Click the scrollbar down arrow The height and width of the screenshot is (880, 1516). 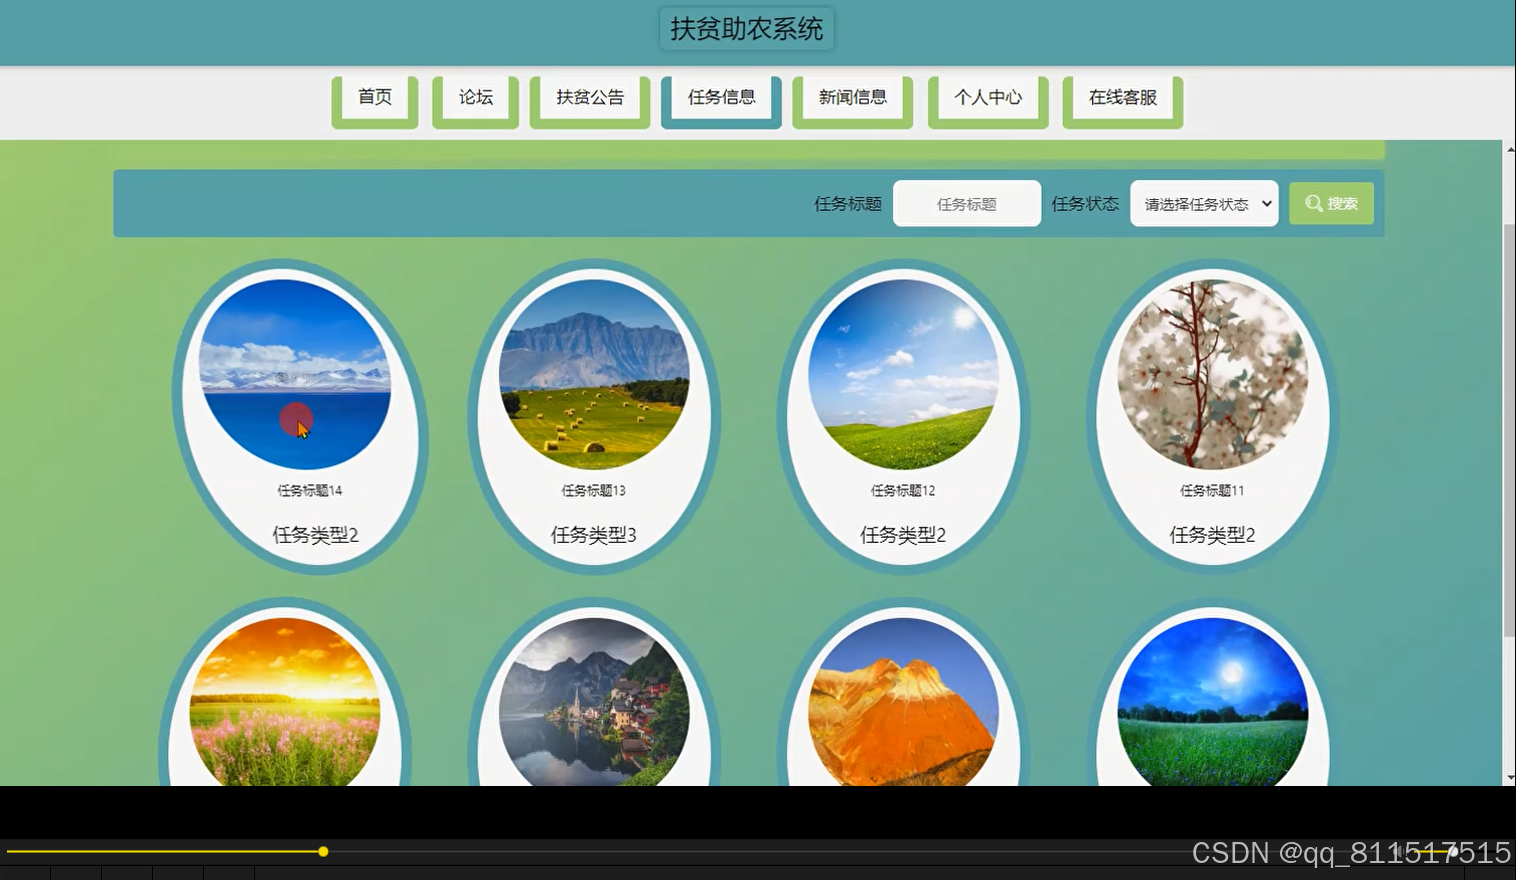tap(1508, 777)
